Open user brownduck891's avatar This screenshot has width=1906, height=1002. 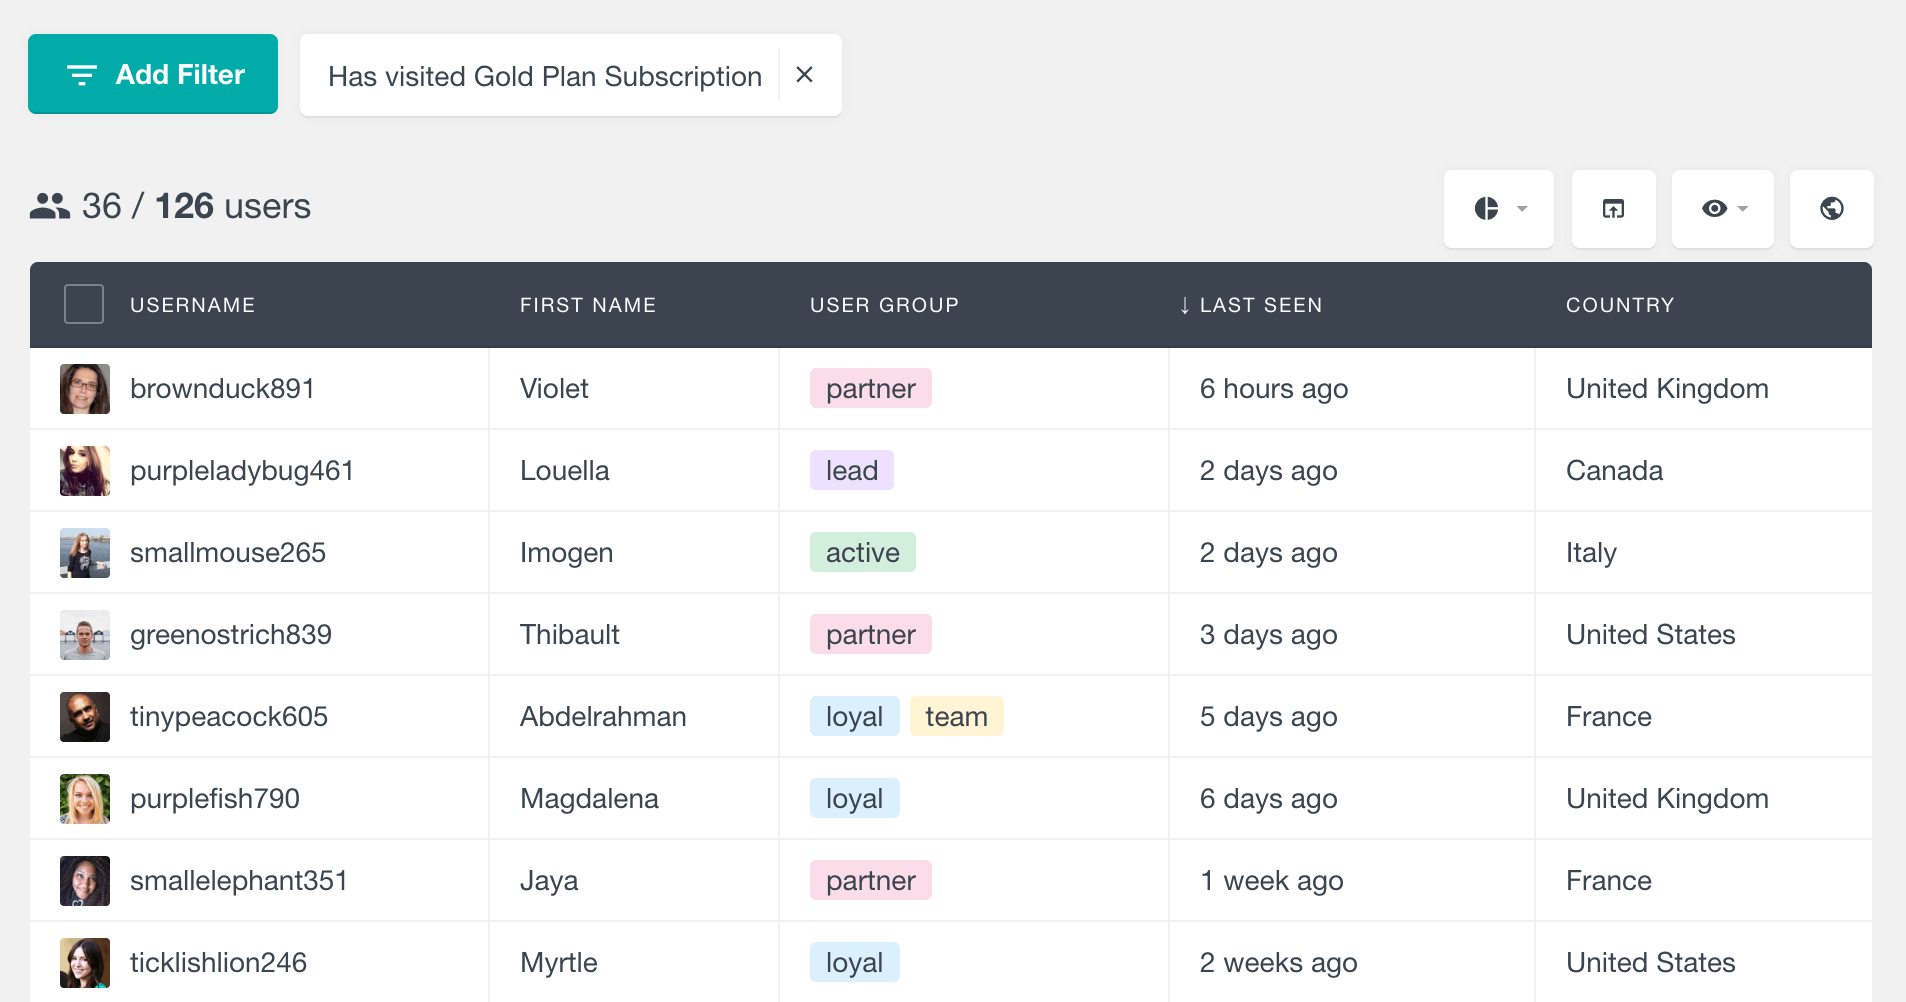[85, 389]
